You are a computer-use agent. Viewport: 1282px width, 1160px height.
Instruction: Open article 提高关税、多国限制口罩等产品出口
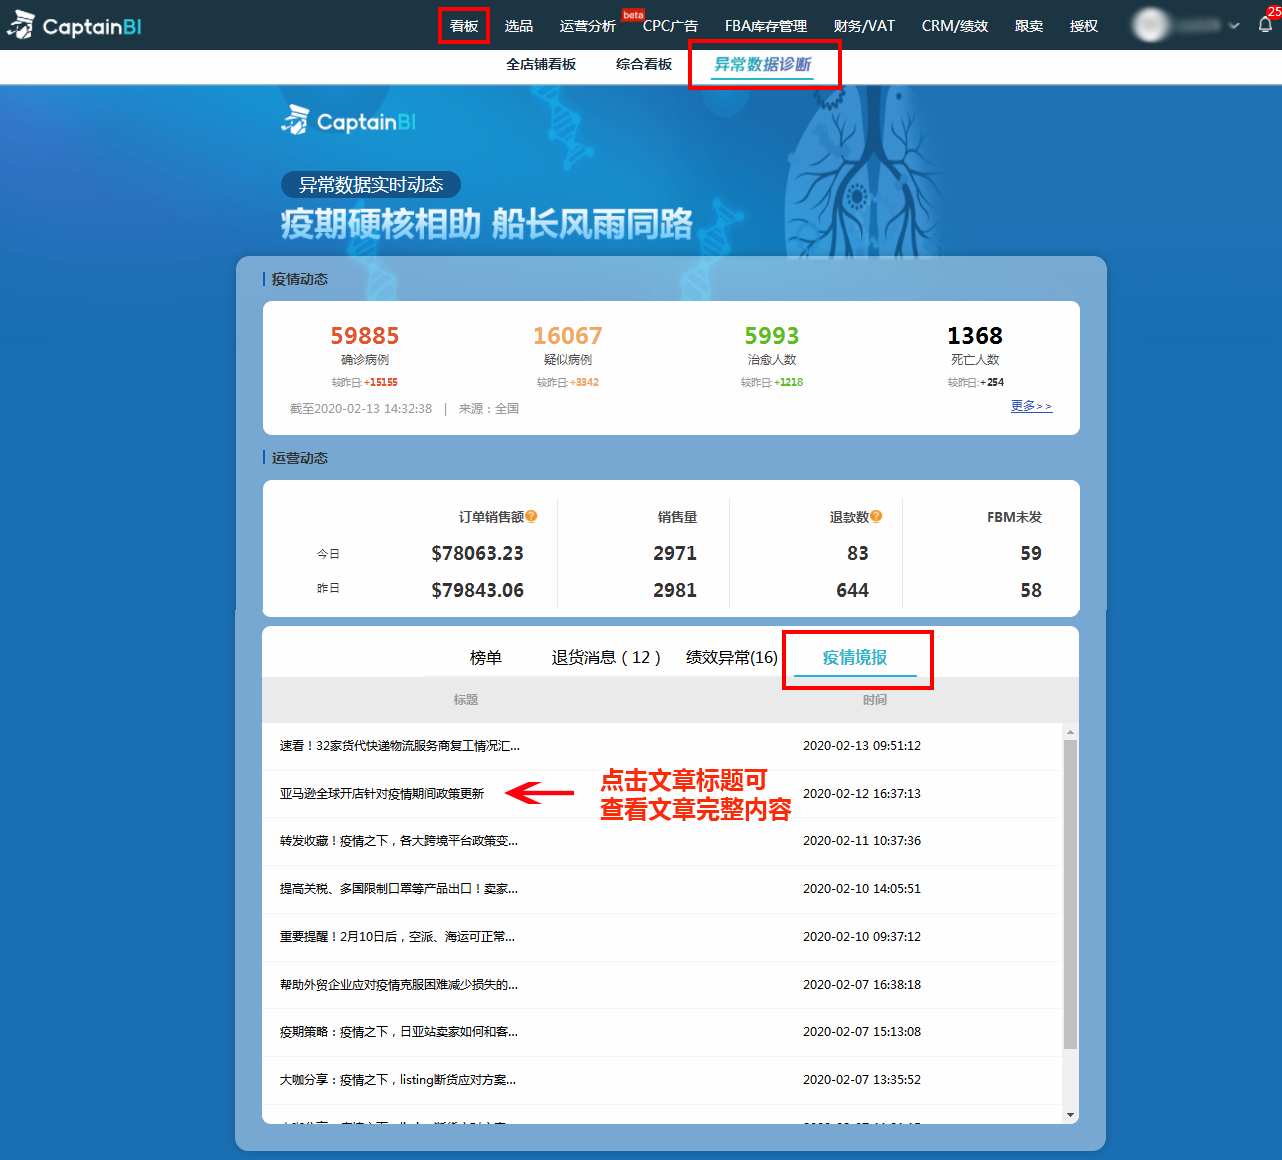pos(399,889)
